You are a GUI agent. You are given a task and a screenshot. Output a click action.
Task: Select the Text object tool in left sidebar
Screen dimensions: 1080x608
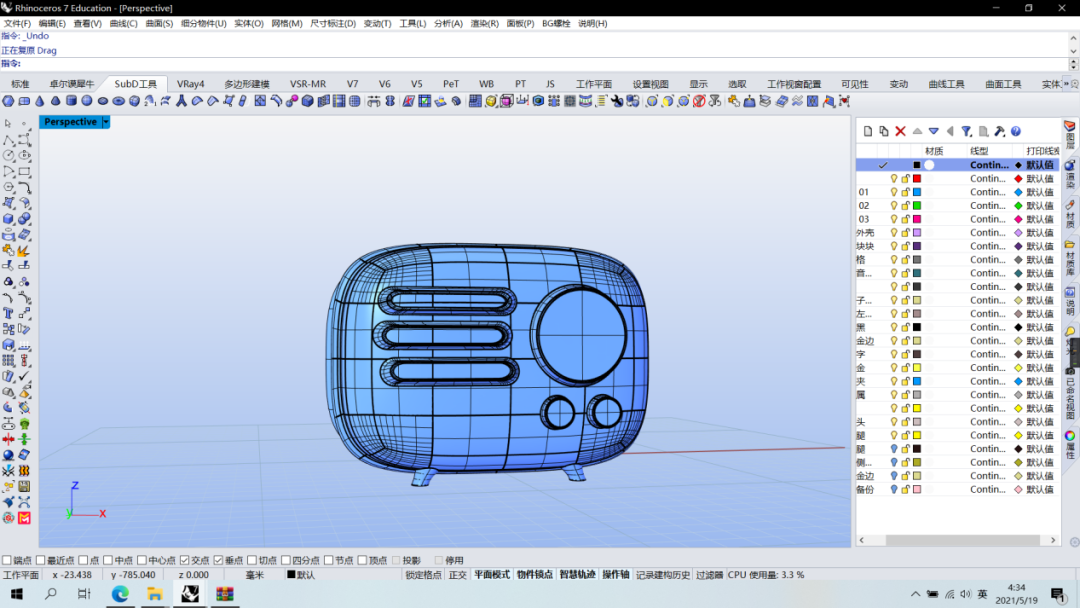click(x=9, y=313)
